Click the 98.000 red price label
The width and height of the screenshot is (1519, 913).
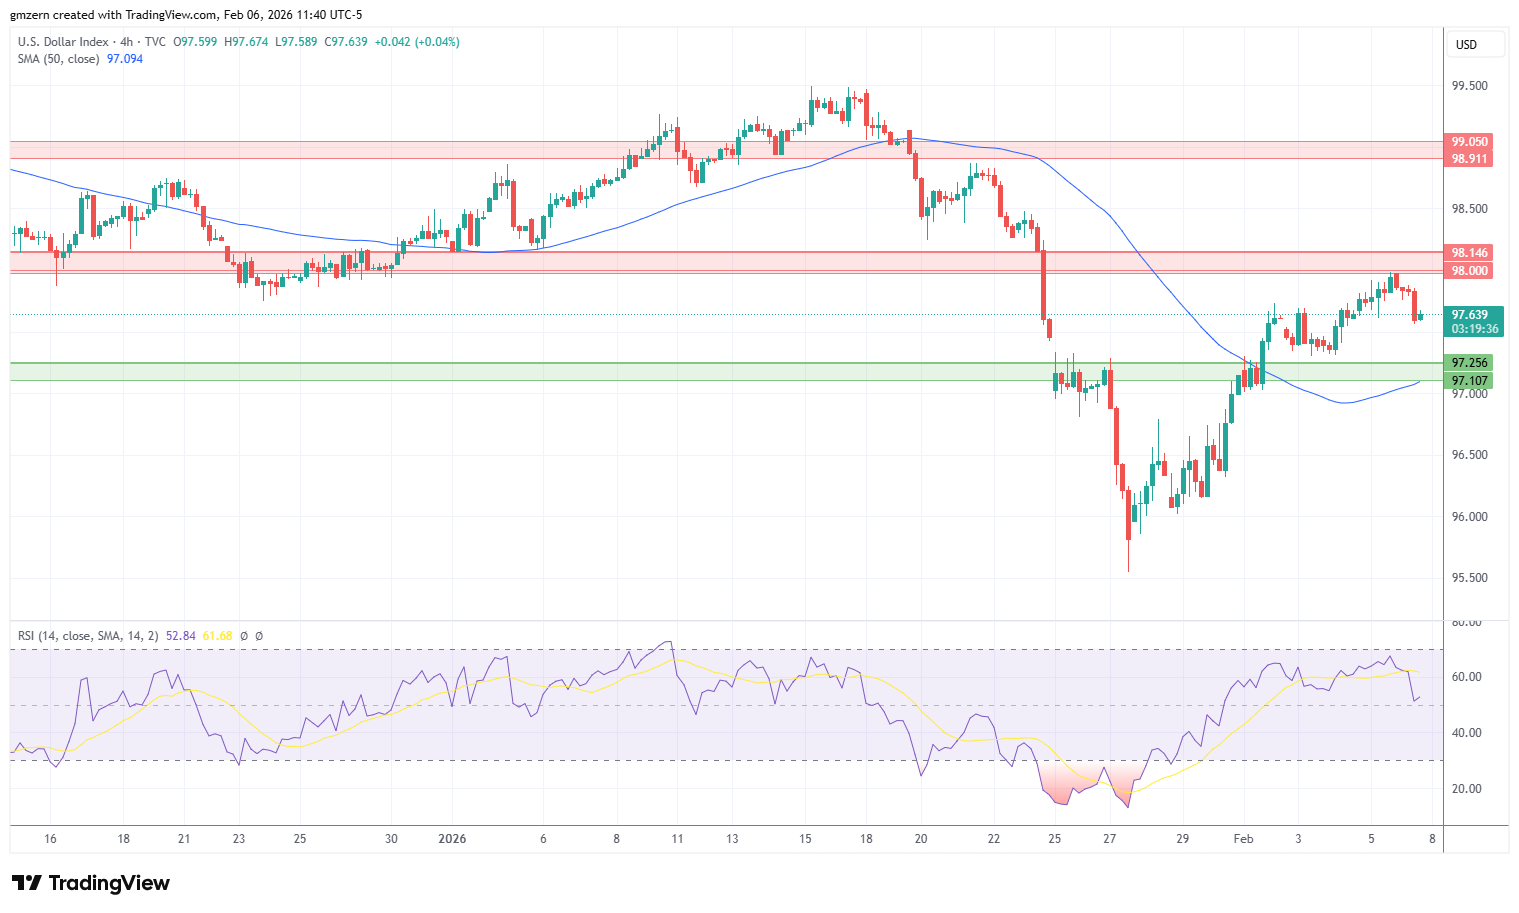1469,271
